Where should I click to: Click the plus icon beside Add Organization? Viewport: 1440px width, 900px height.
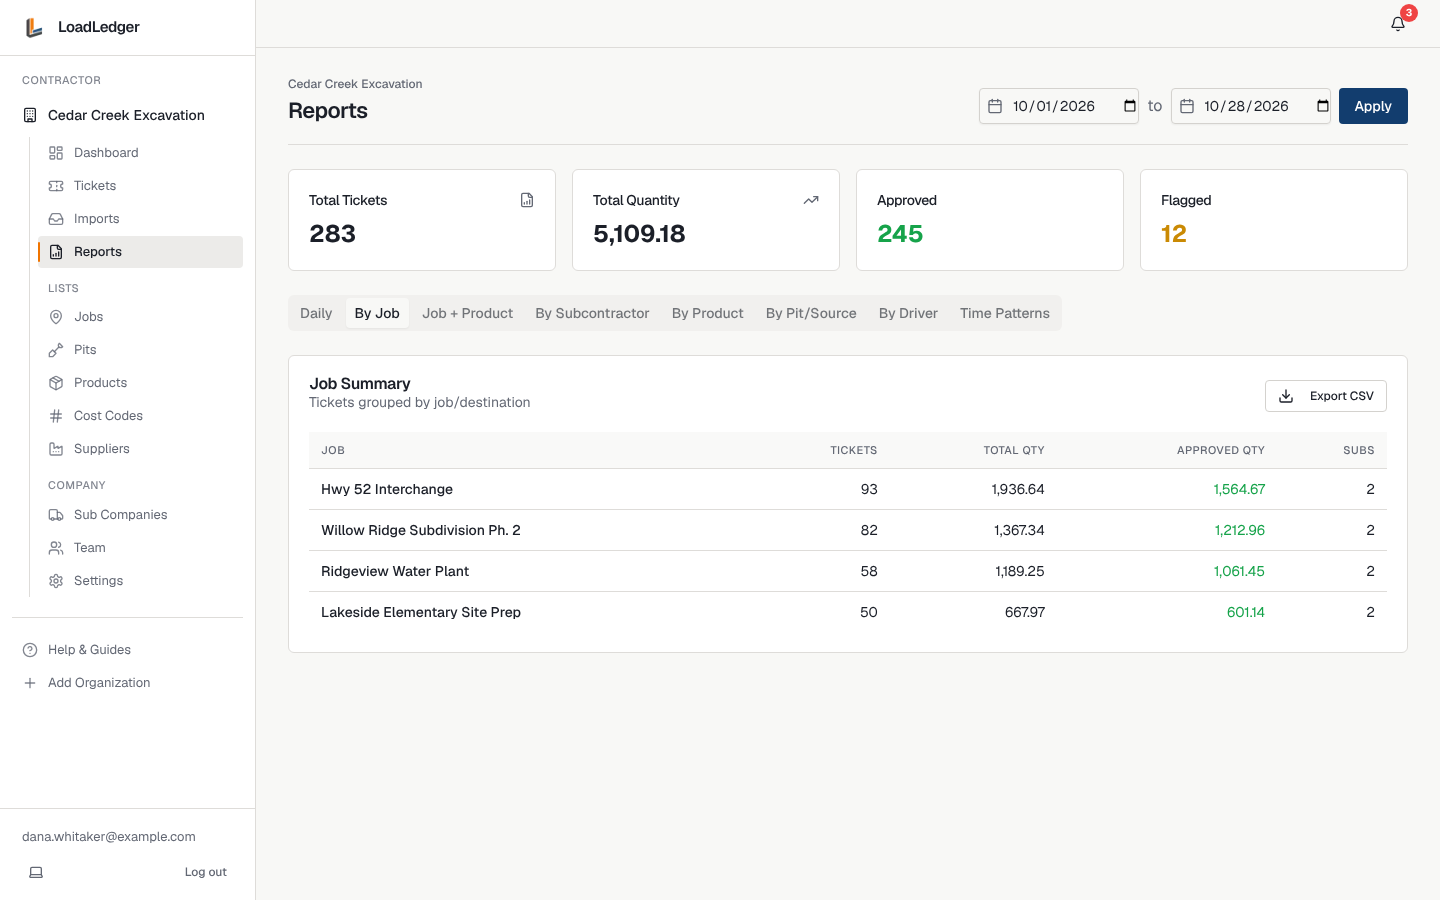30,683
